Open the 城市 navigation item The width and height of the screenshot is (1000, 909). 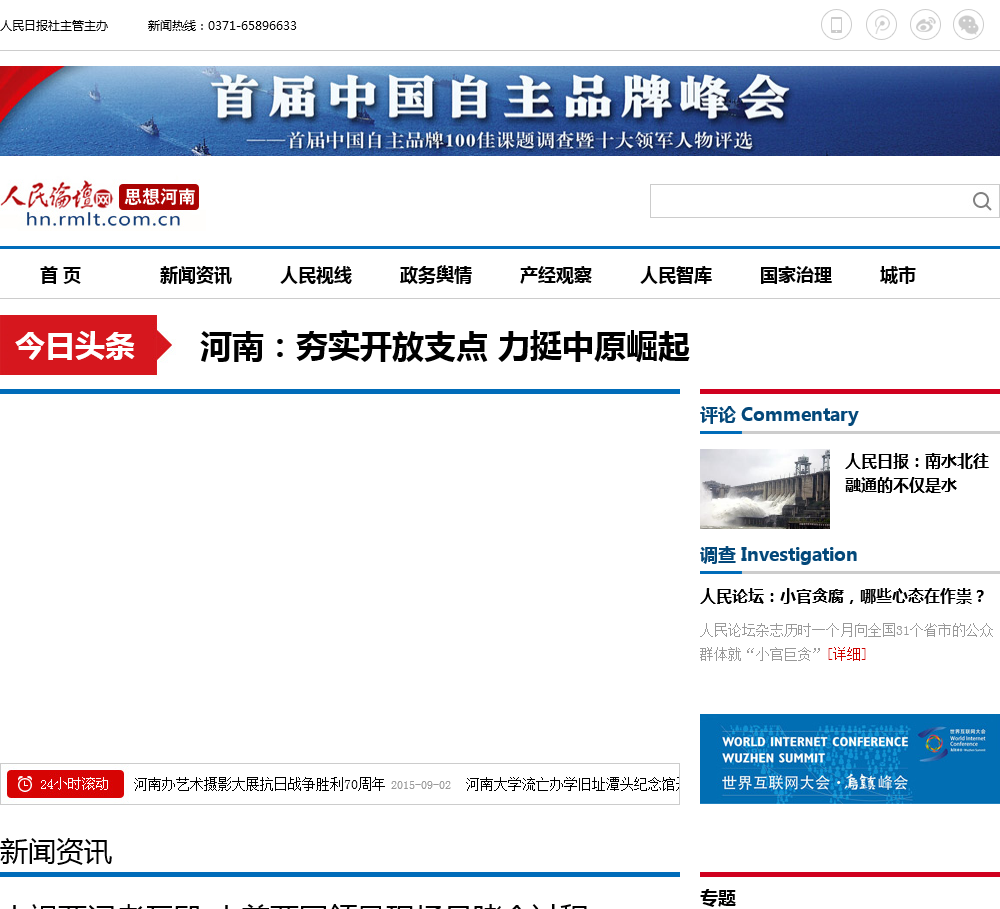tap(897, 276)
